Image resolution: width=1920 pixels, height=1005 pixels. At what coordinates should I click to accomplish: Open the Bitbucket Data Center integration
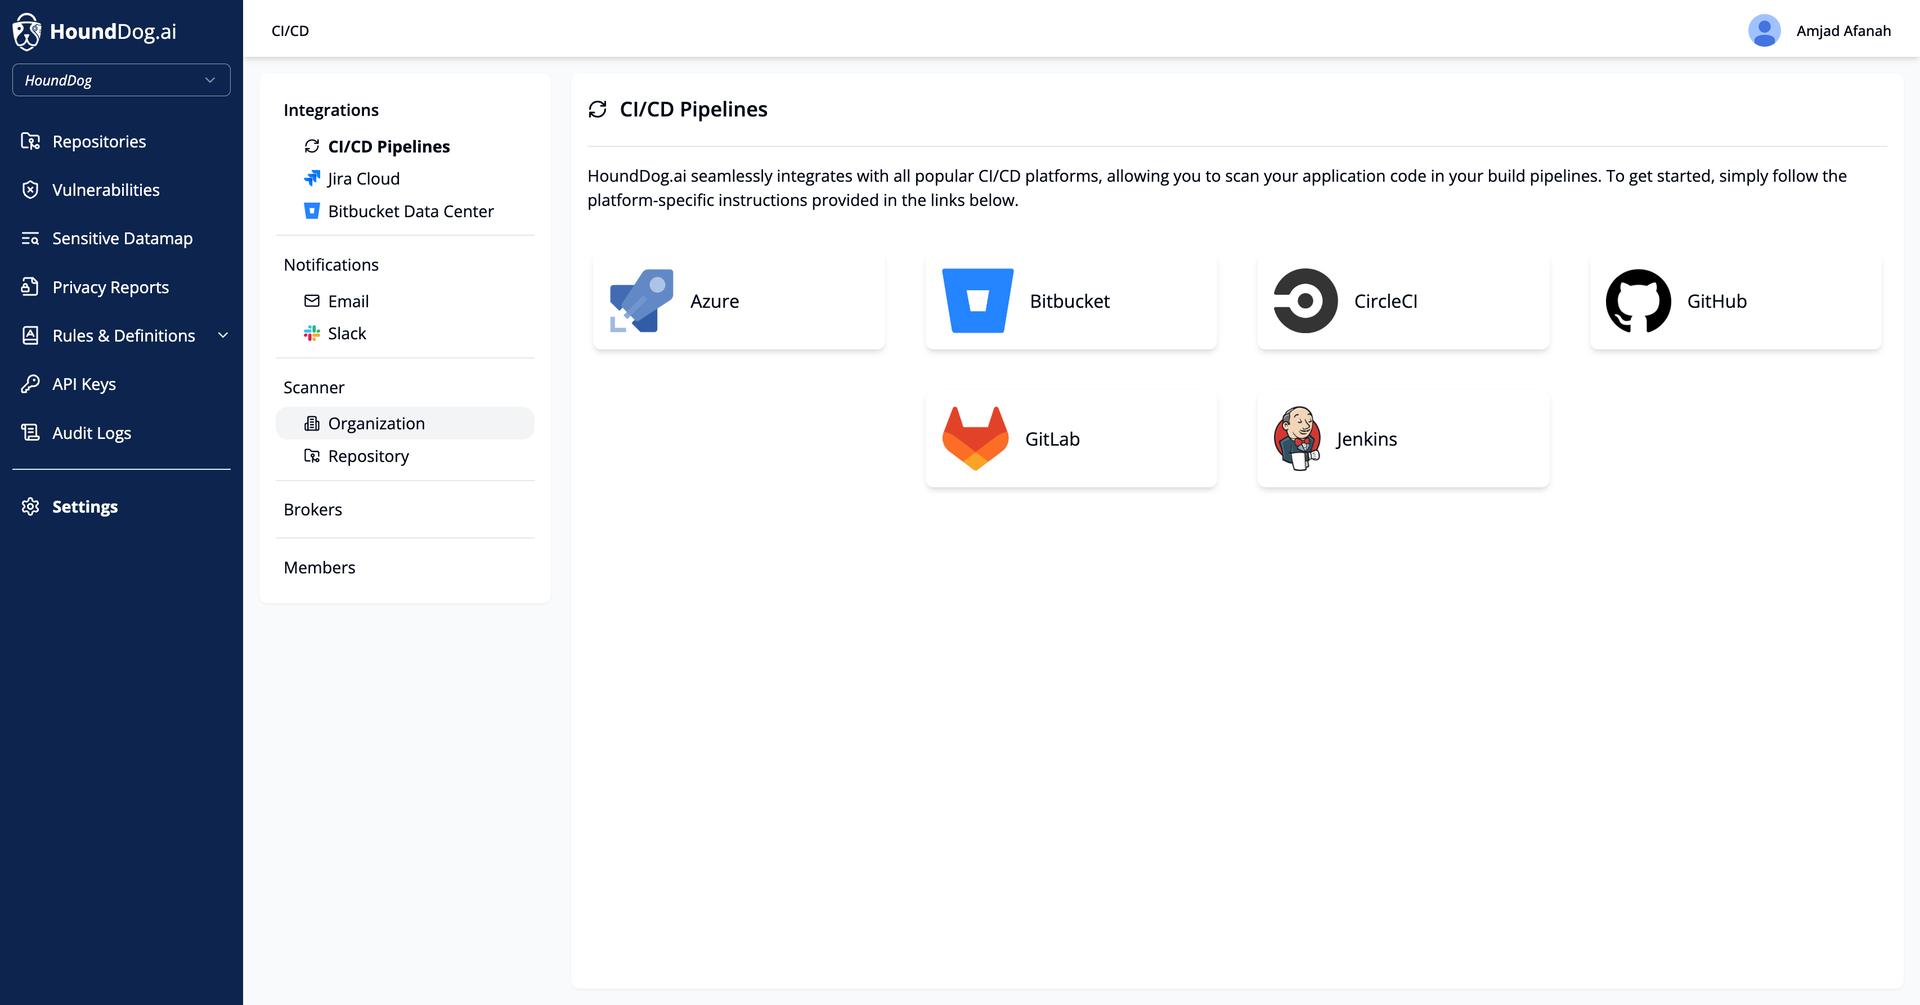tap(410, 211)
